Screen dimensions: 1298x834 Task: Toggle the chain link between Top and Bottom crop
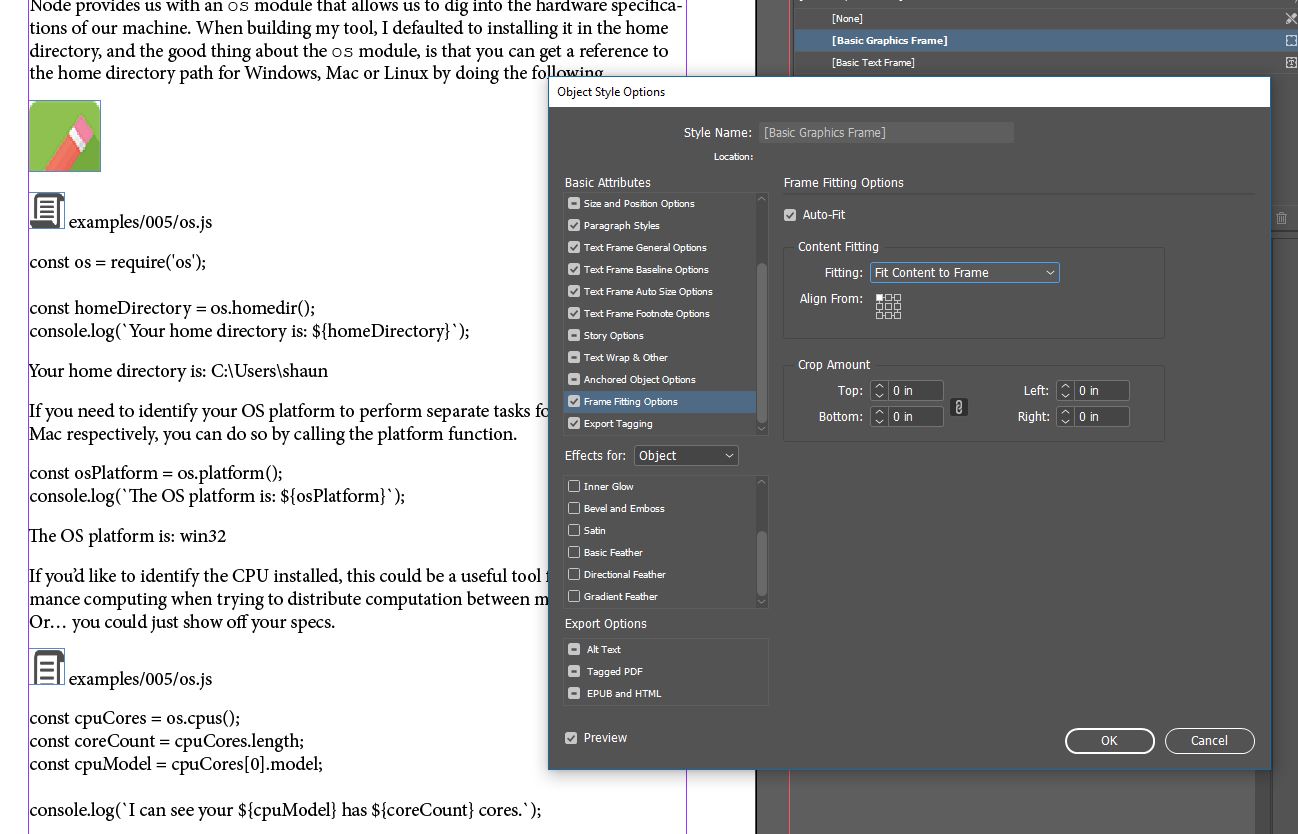958,406
